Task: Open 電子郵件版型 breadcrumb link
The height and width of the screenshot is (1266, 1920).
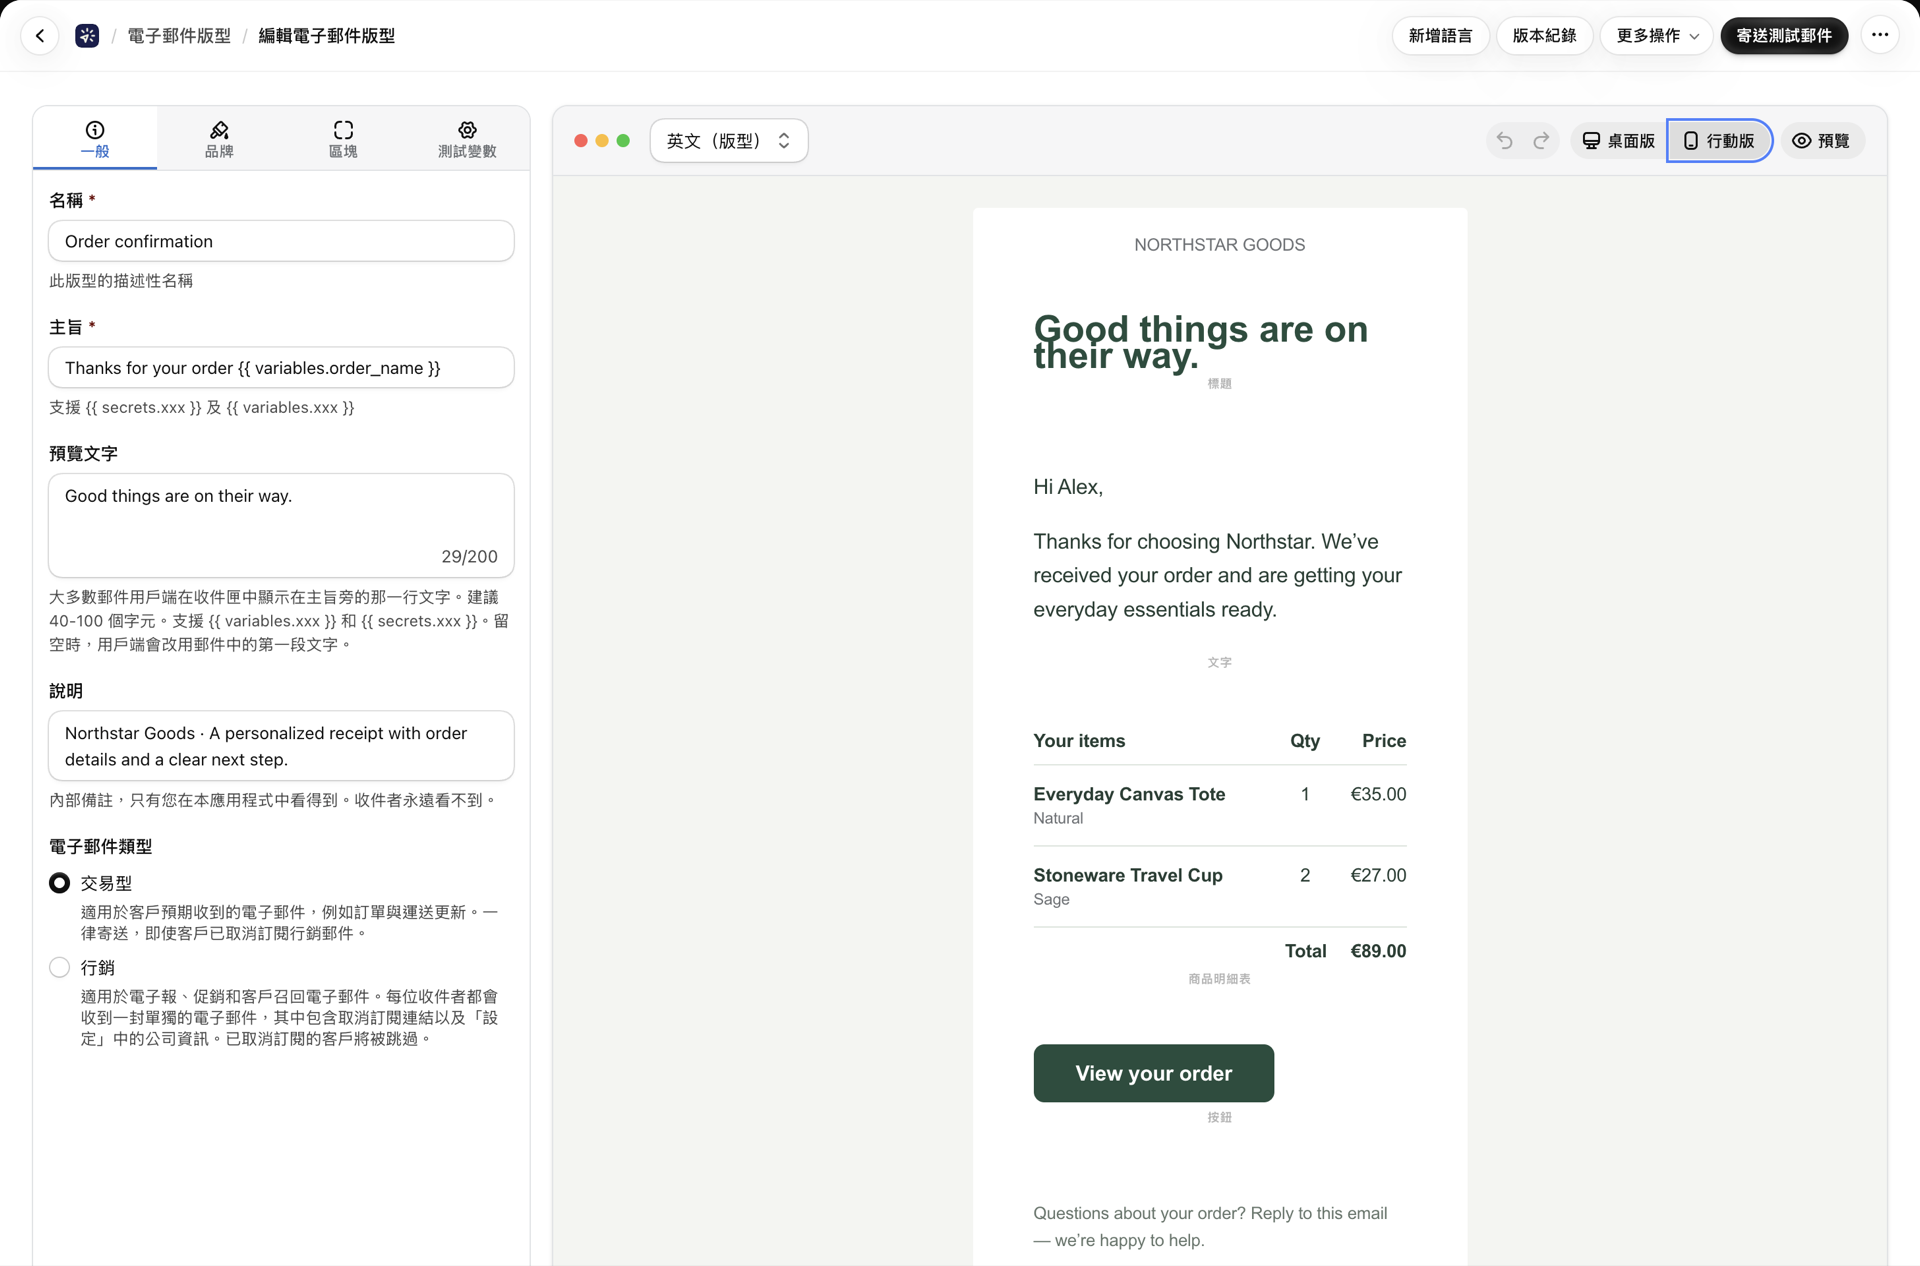Action: [179, 36]
